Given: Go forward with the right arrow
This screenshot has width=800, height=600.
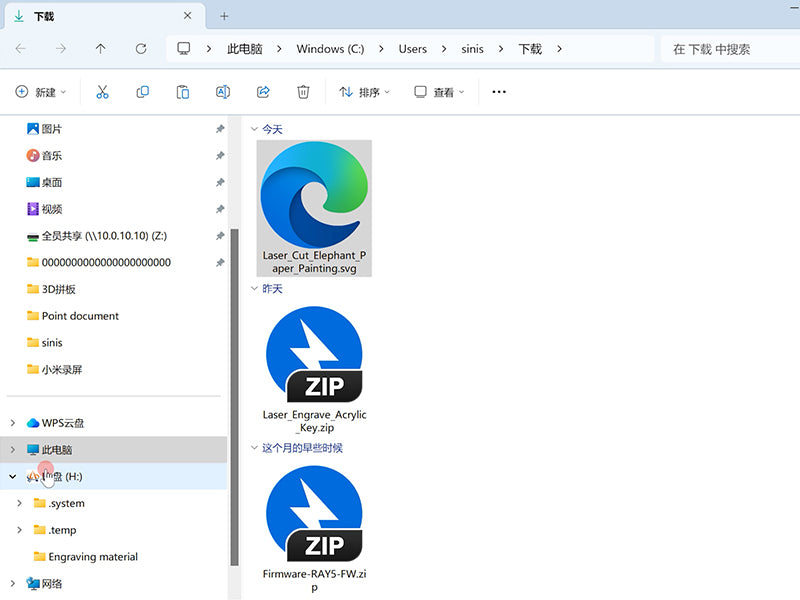Looking at the screenshot, I should click(x=61, y=49).
